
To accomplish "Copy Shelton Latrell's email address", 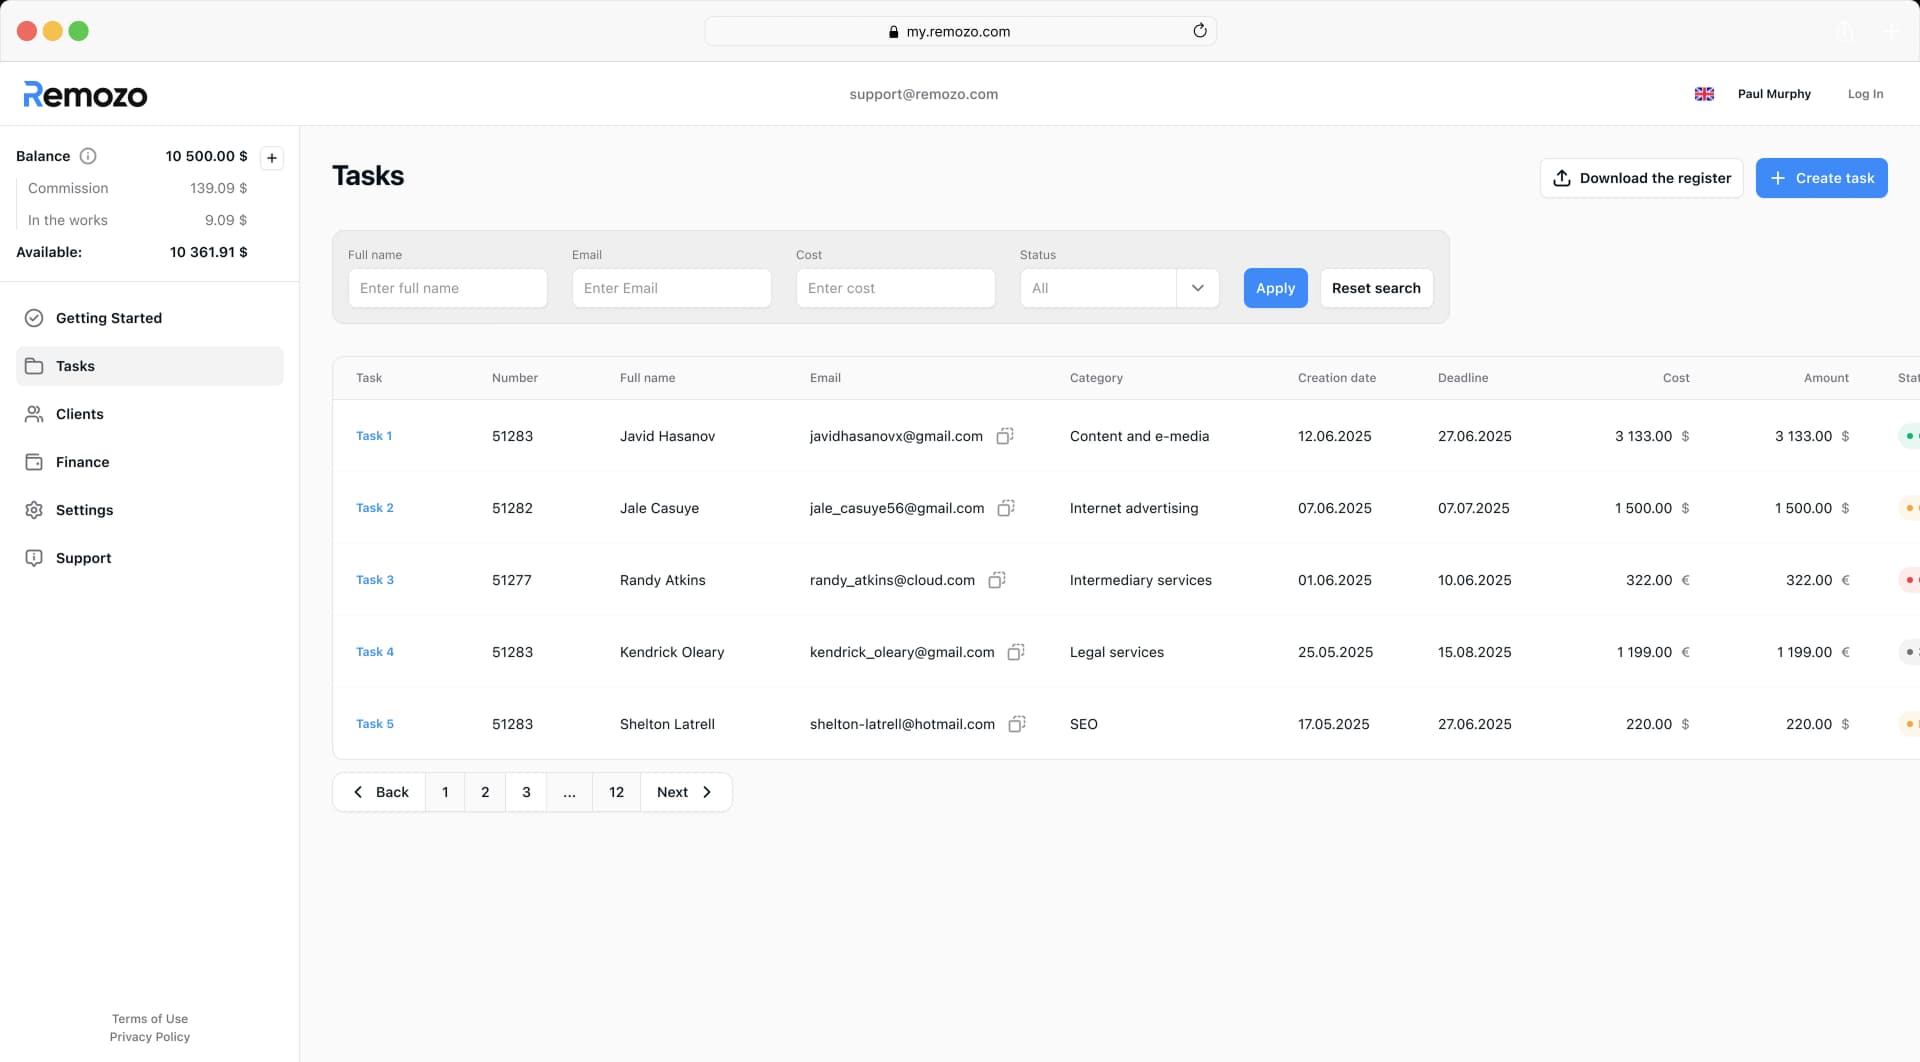I will [1017, 724].
